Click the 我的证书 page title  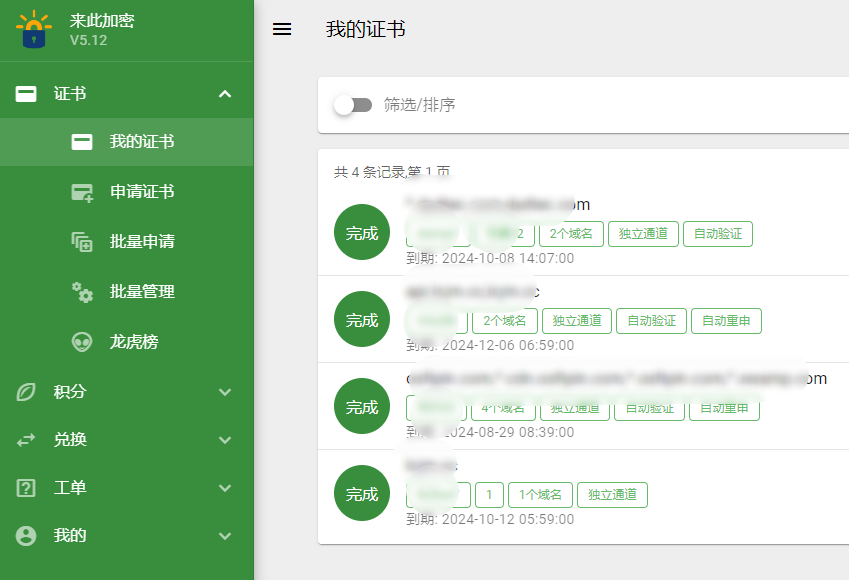pyautogui.click(x=365, y=29)
